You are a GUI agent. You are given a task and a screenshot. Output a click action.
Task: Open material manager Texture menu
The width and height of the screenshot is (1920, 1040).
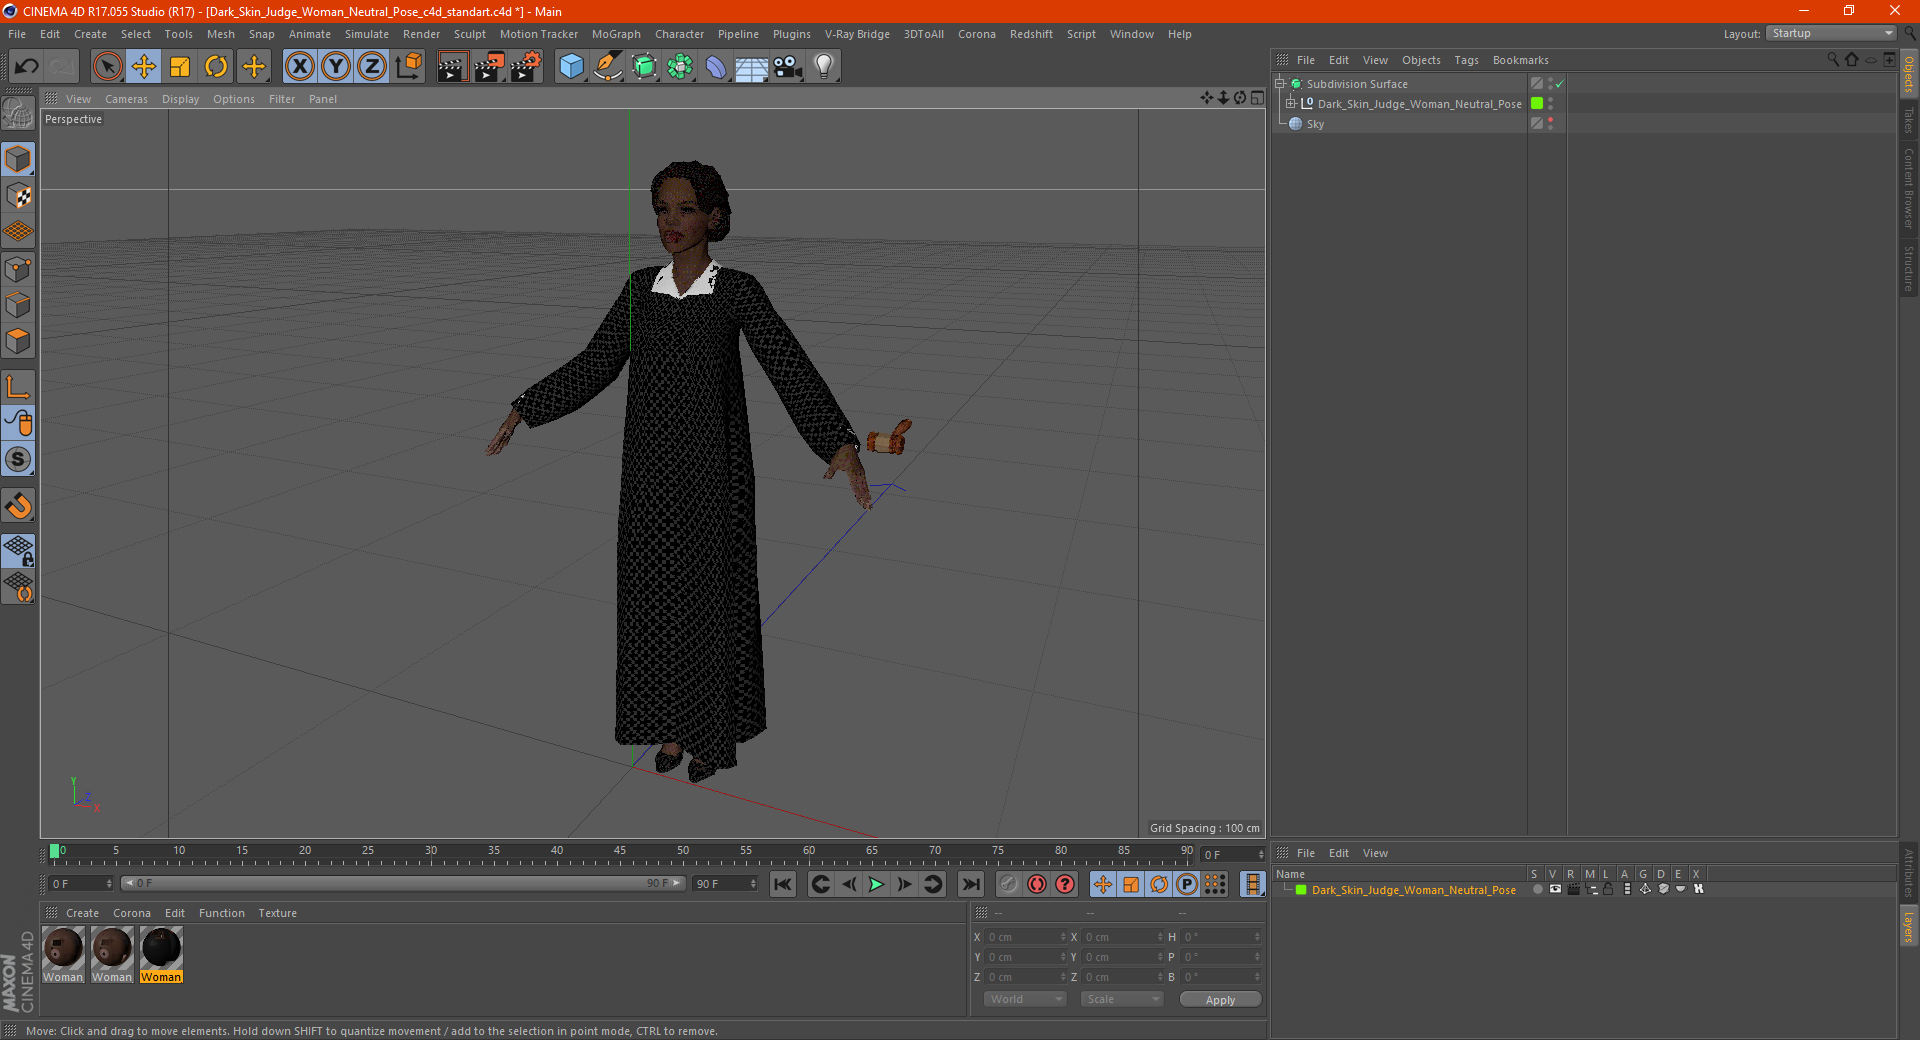pyautogui.click(x=277, y=913)
